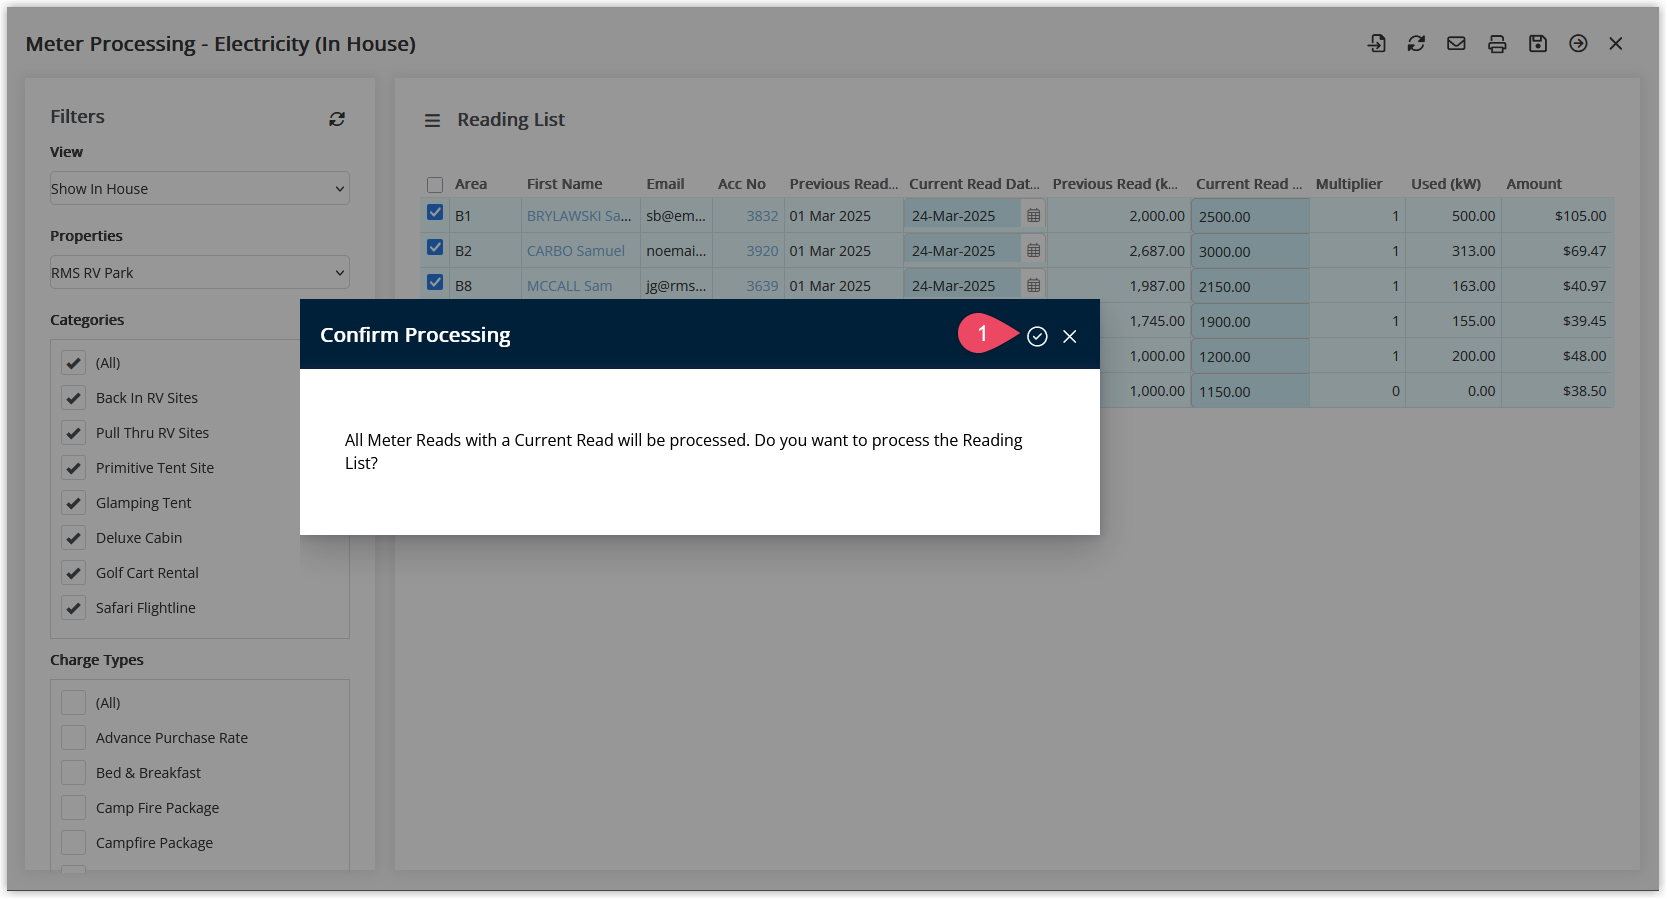Close the Confirm Processing dialog
This screenshot has width=1667, height=899.
1070,336
